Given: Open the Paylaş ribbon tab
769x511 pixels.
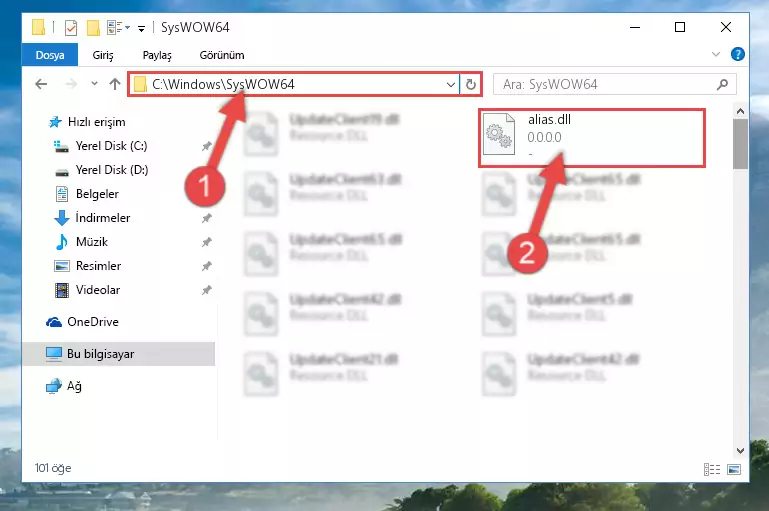Looking at the screenshot, I should 157,55.
